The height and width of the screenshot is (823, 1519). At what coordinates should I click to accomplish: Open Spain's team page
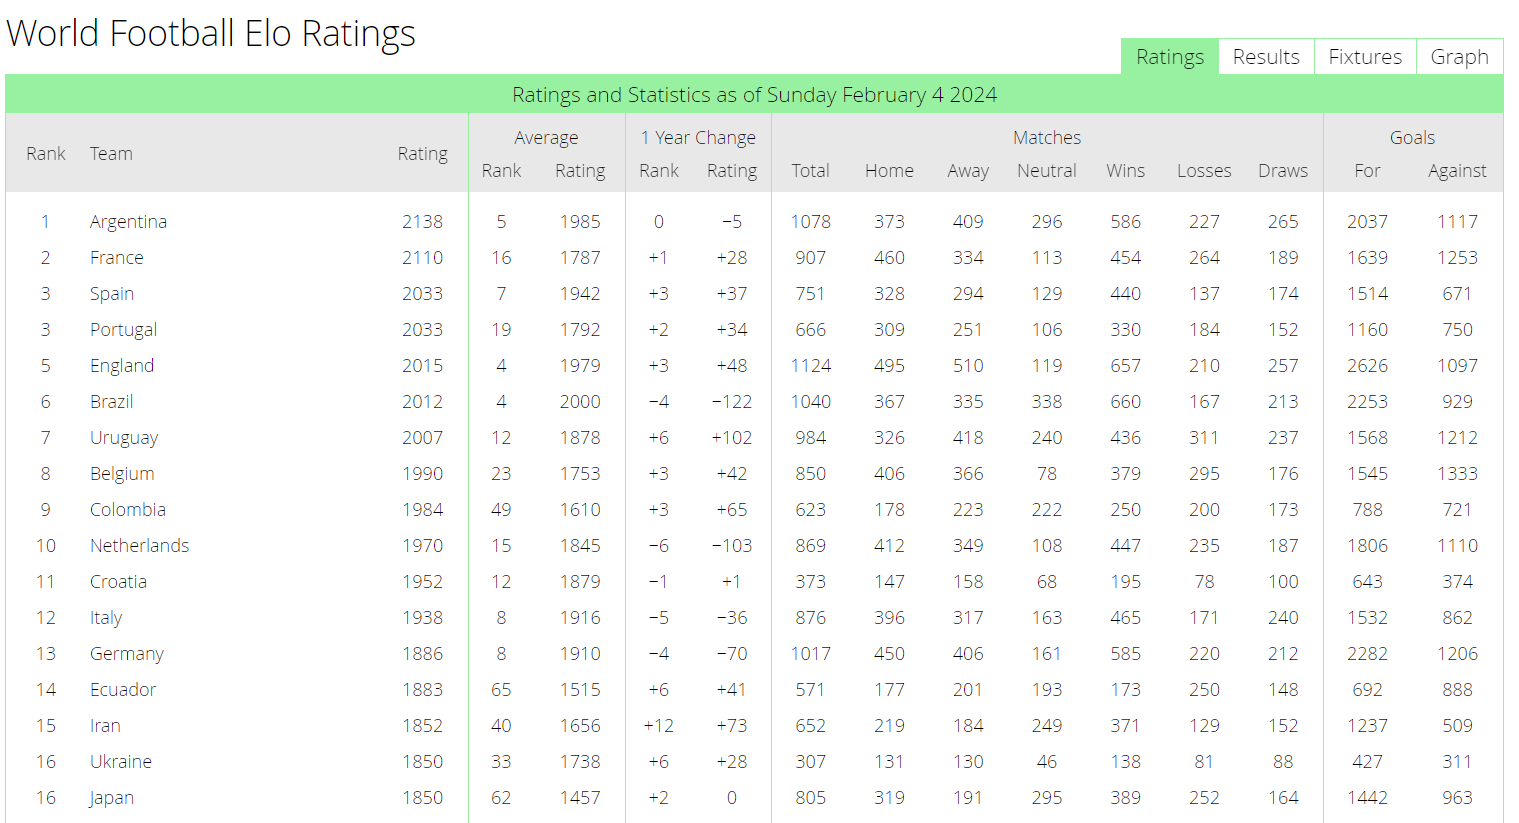pos(112,294)
